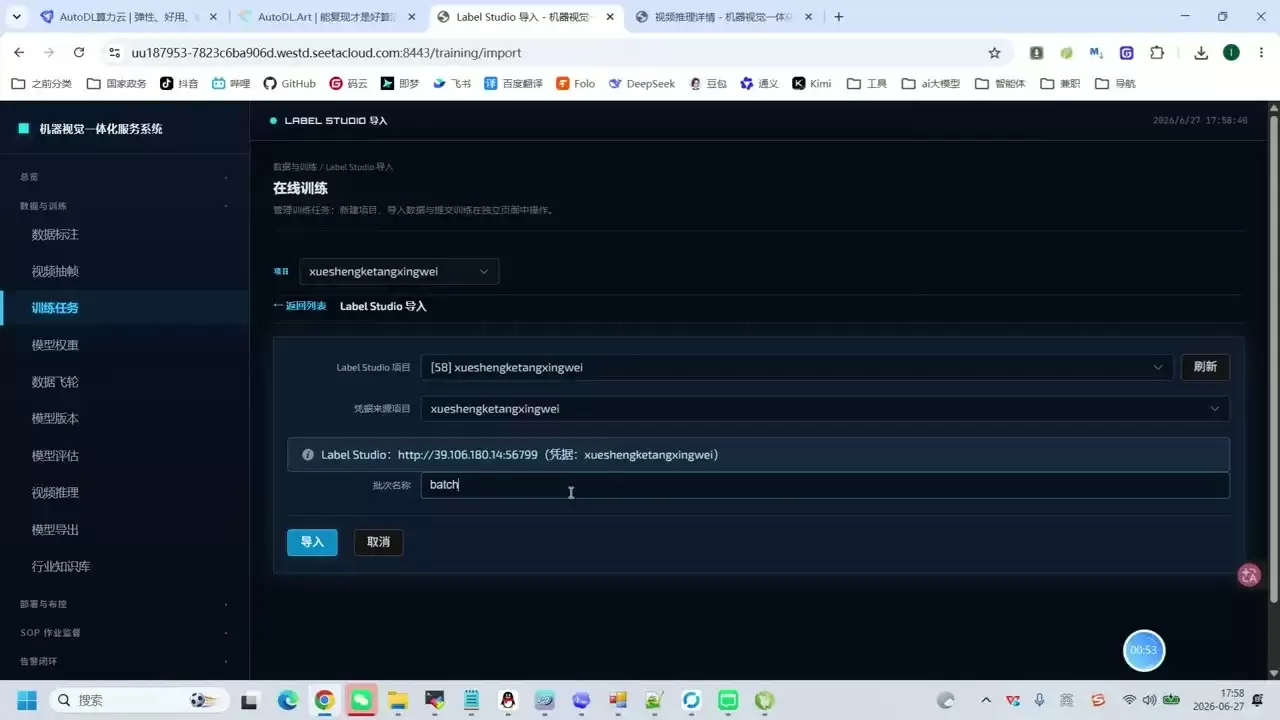Open the Windows Start menu
The width and height of the screenshot is (1280, 720).
27,700
